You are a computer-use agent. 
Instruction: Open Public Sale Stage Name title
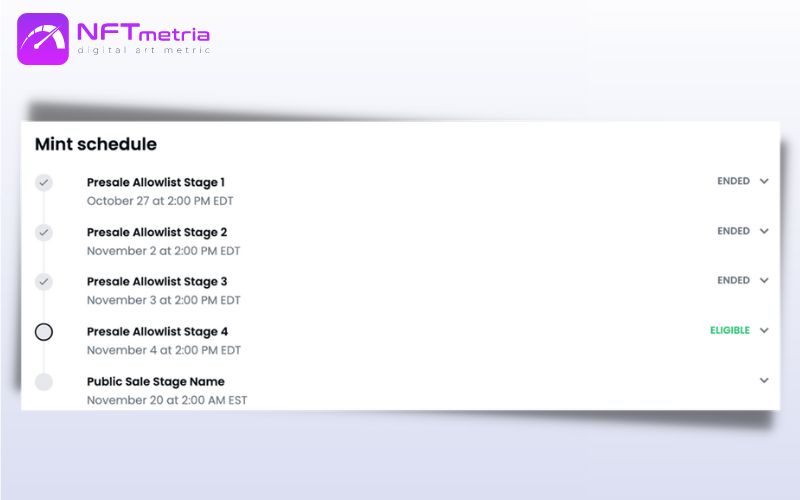click(x=156, y=382)
